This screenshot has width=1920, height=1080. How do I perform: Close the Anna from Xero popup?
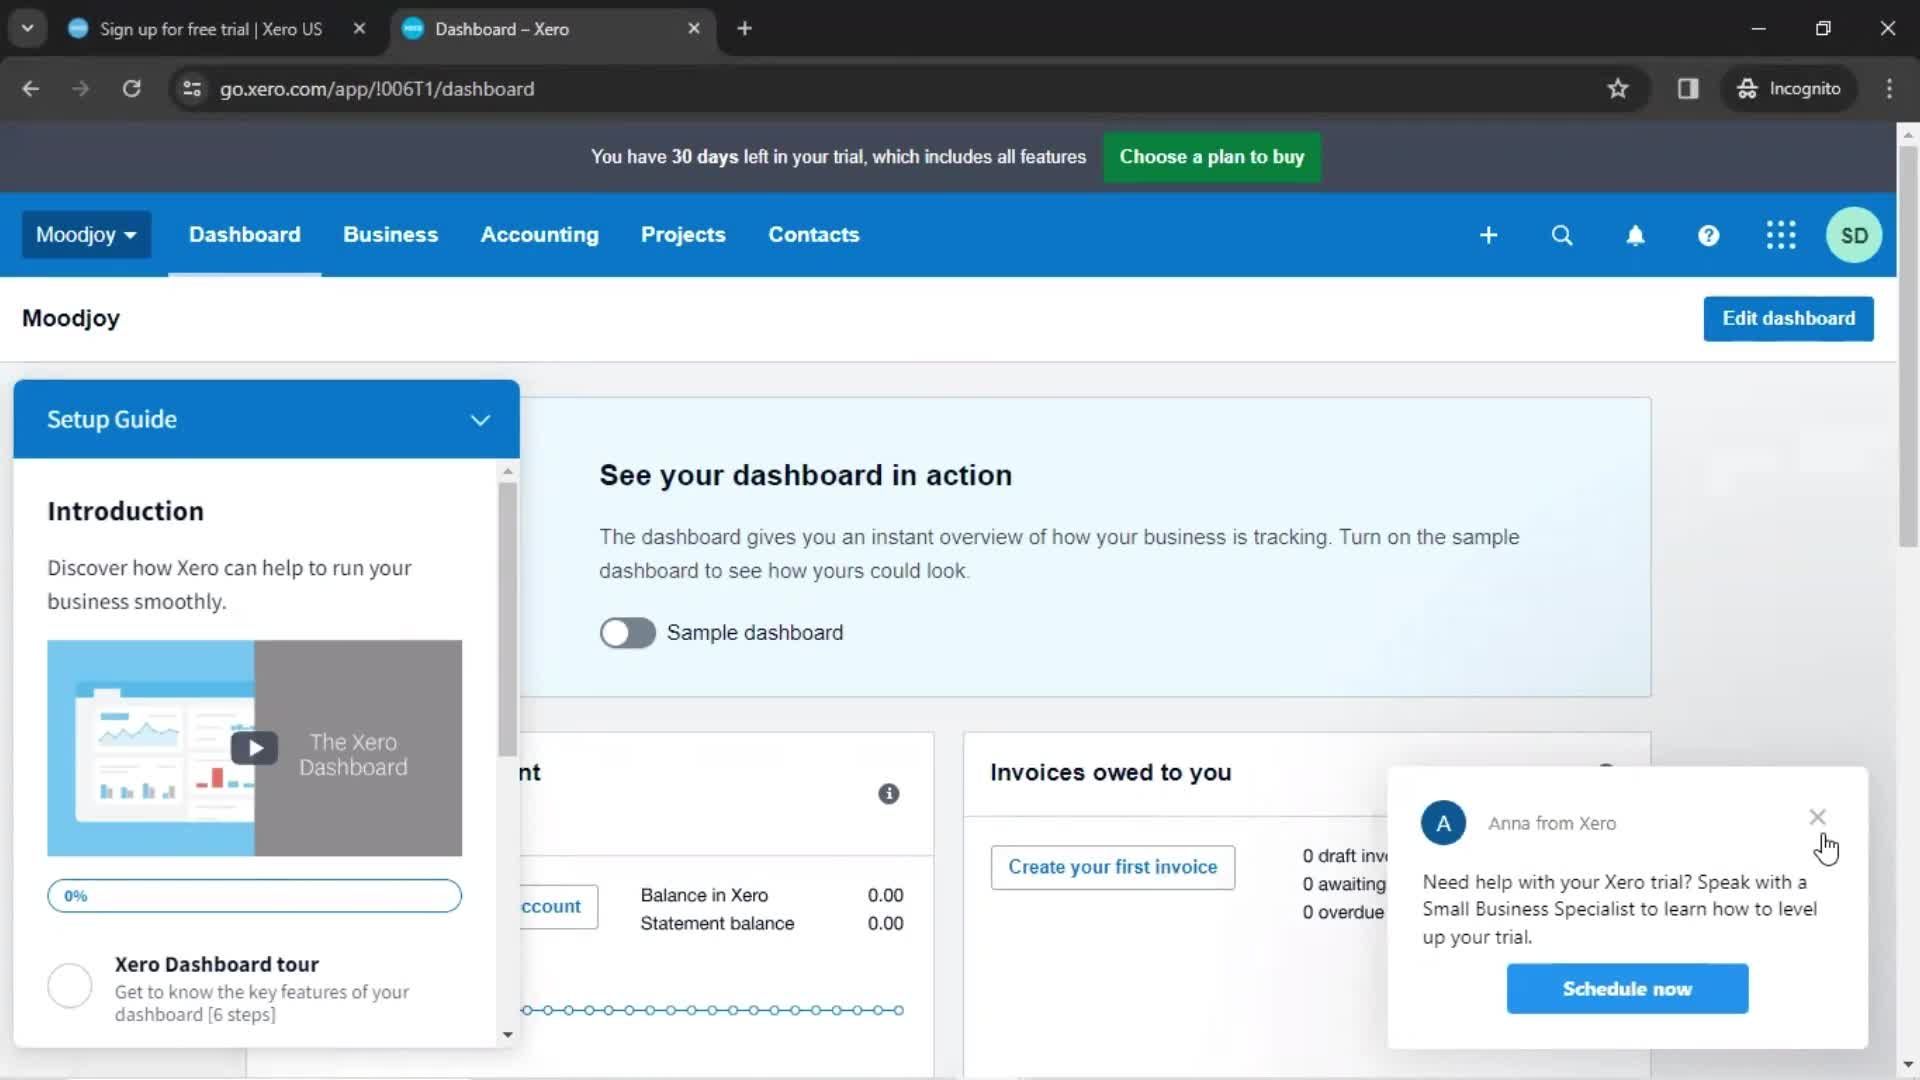click(1817, 817)
